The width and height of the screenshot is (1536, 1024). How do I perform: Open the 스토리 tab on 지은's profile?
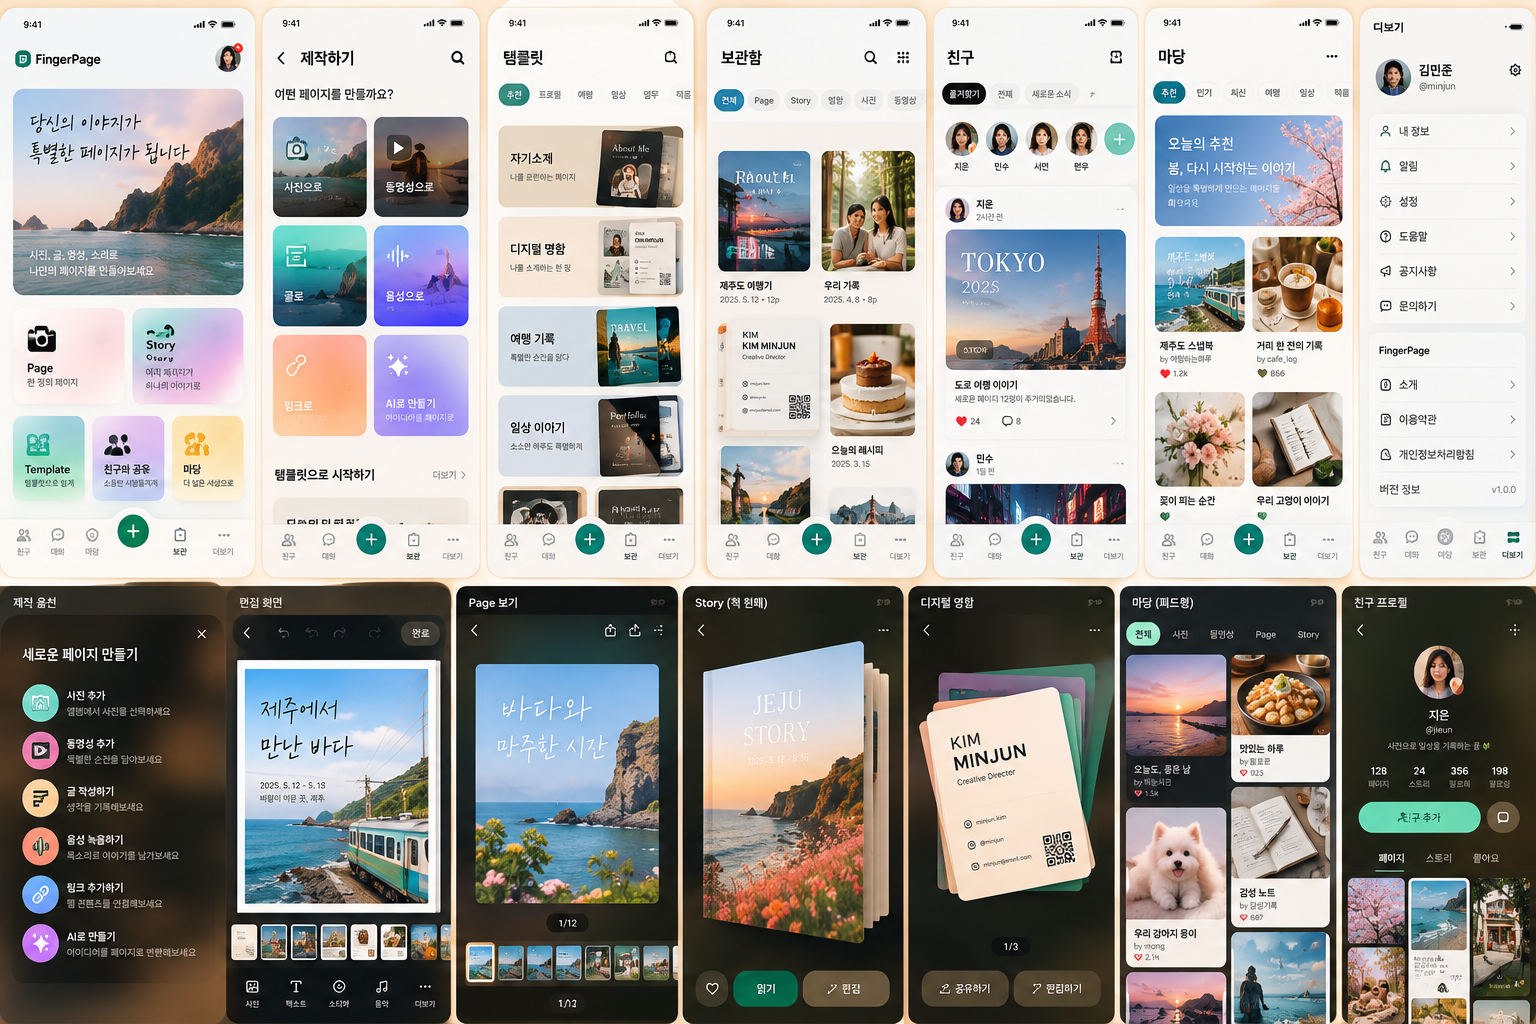click(x=1438, y=858)
